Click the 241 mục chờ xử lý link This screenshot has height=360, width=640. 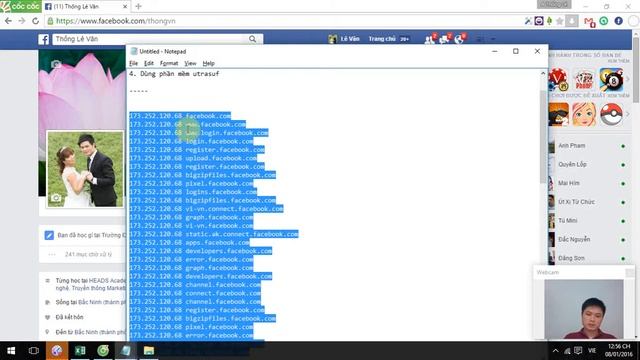pyautogui.click(x=88, y=254)
